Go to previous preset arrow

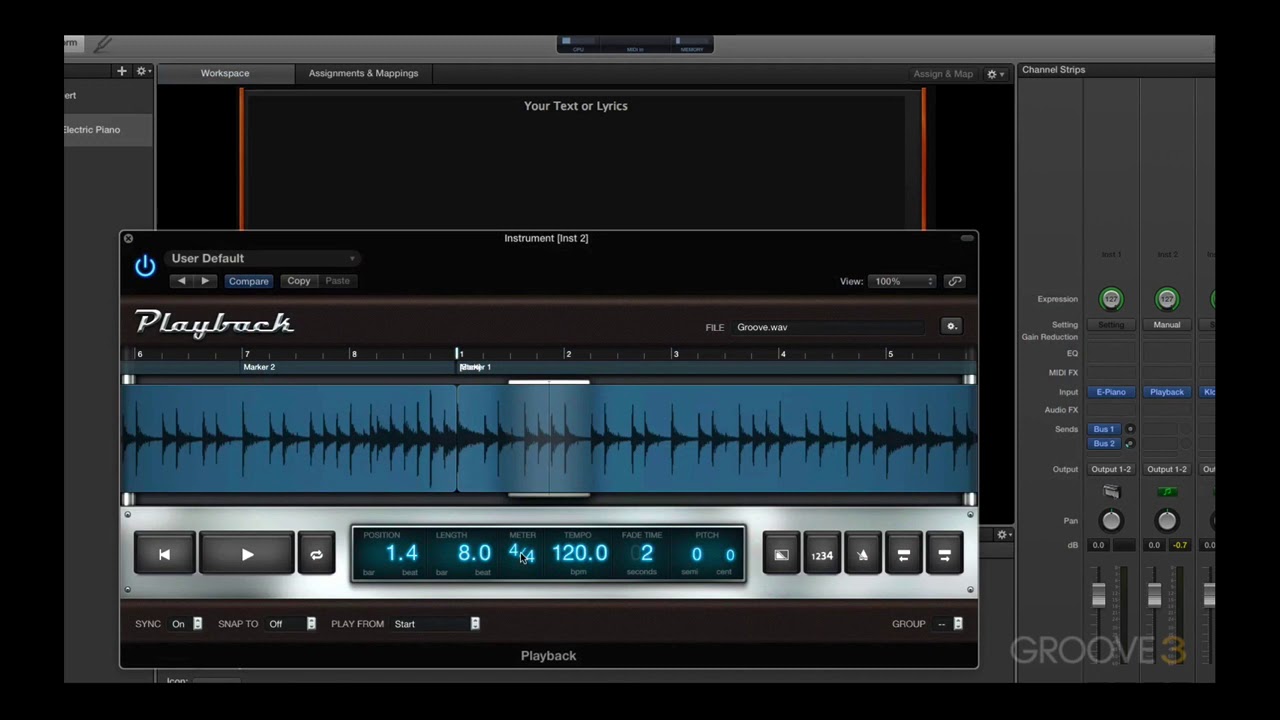(x=181, y=281)
